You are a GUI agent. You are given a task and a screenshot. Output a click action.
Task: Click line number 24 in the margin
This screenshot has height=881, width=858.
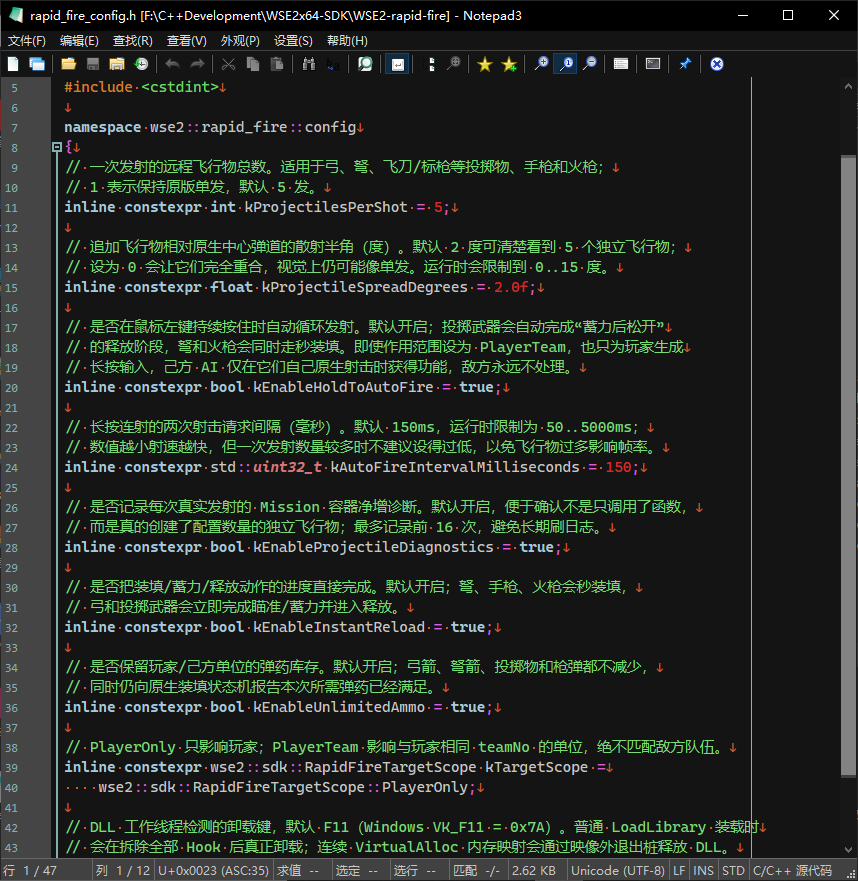click(12, 468)
